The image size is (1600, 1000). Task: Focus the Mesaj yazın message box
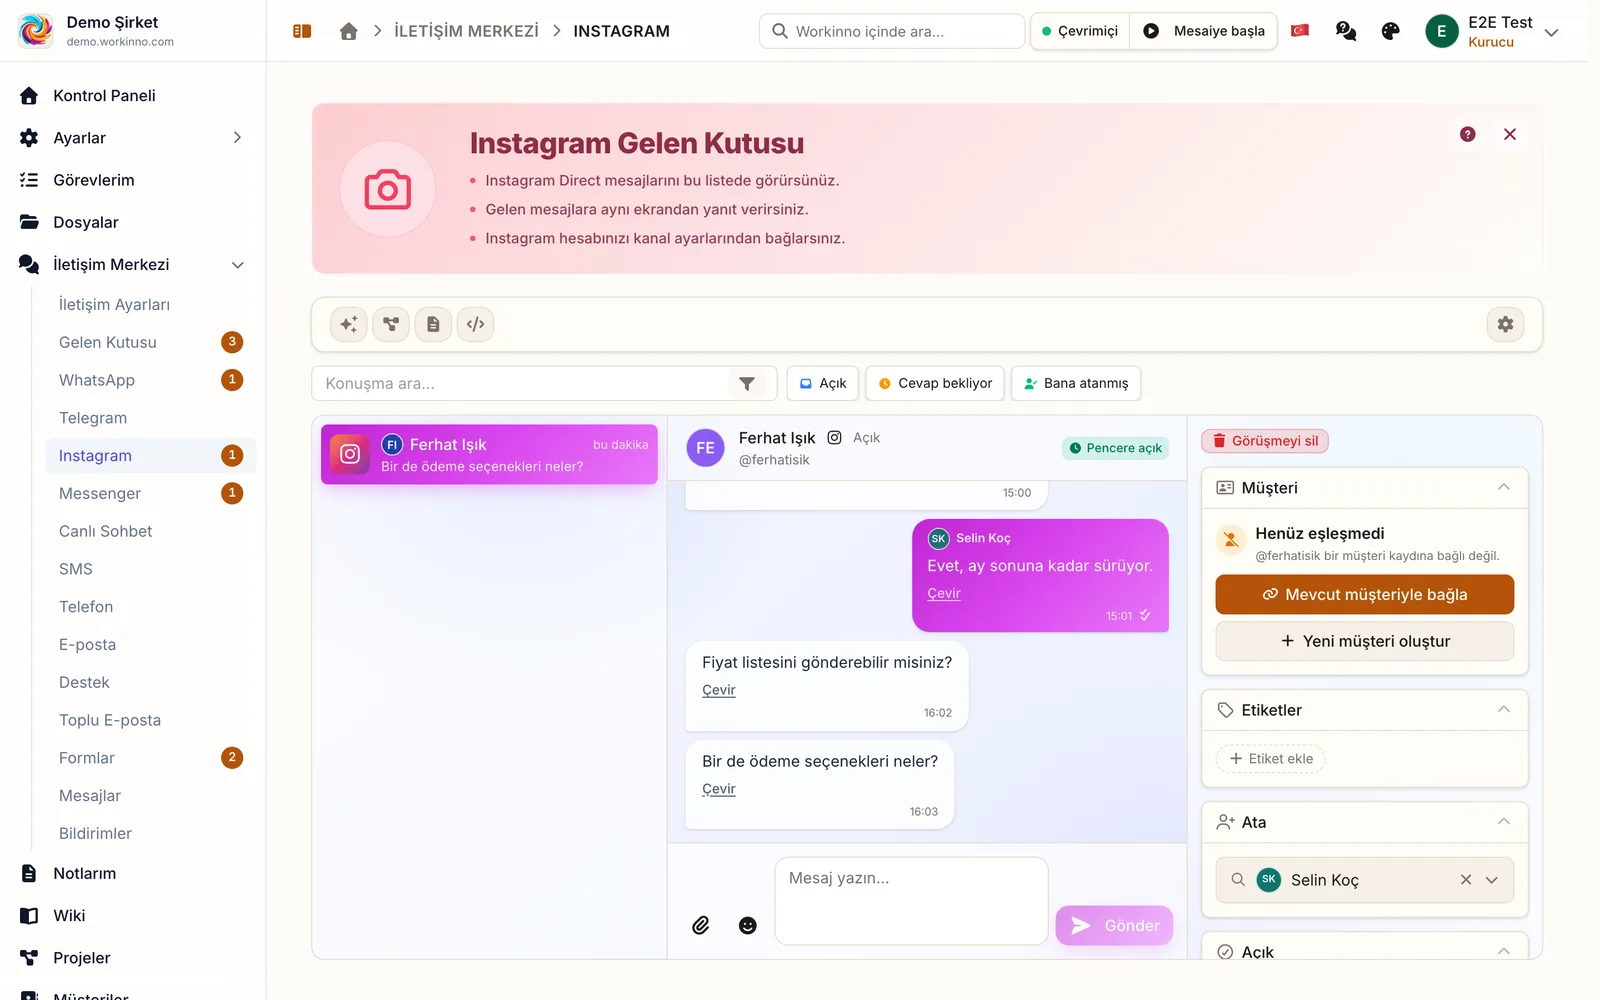pos(911,900)
